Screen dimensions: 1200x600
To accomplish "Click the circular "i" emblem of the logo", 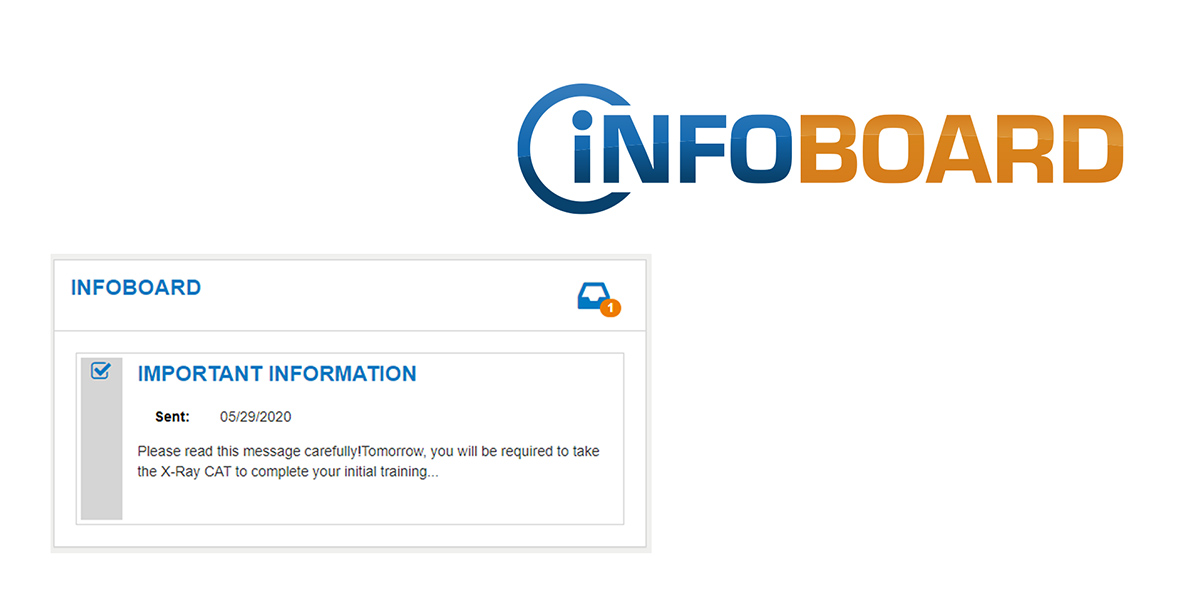I will [575, 148].
